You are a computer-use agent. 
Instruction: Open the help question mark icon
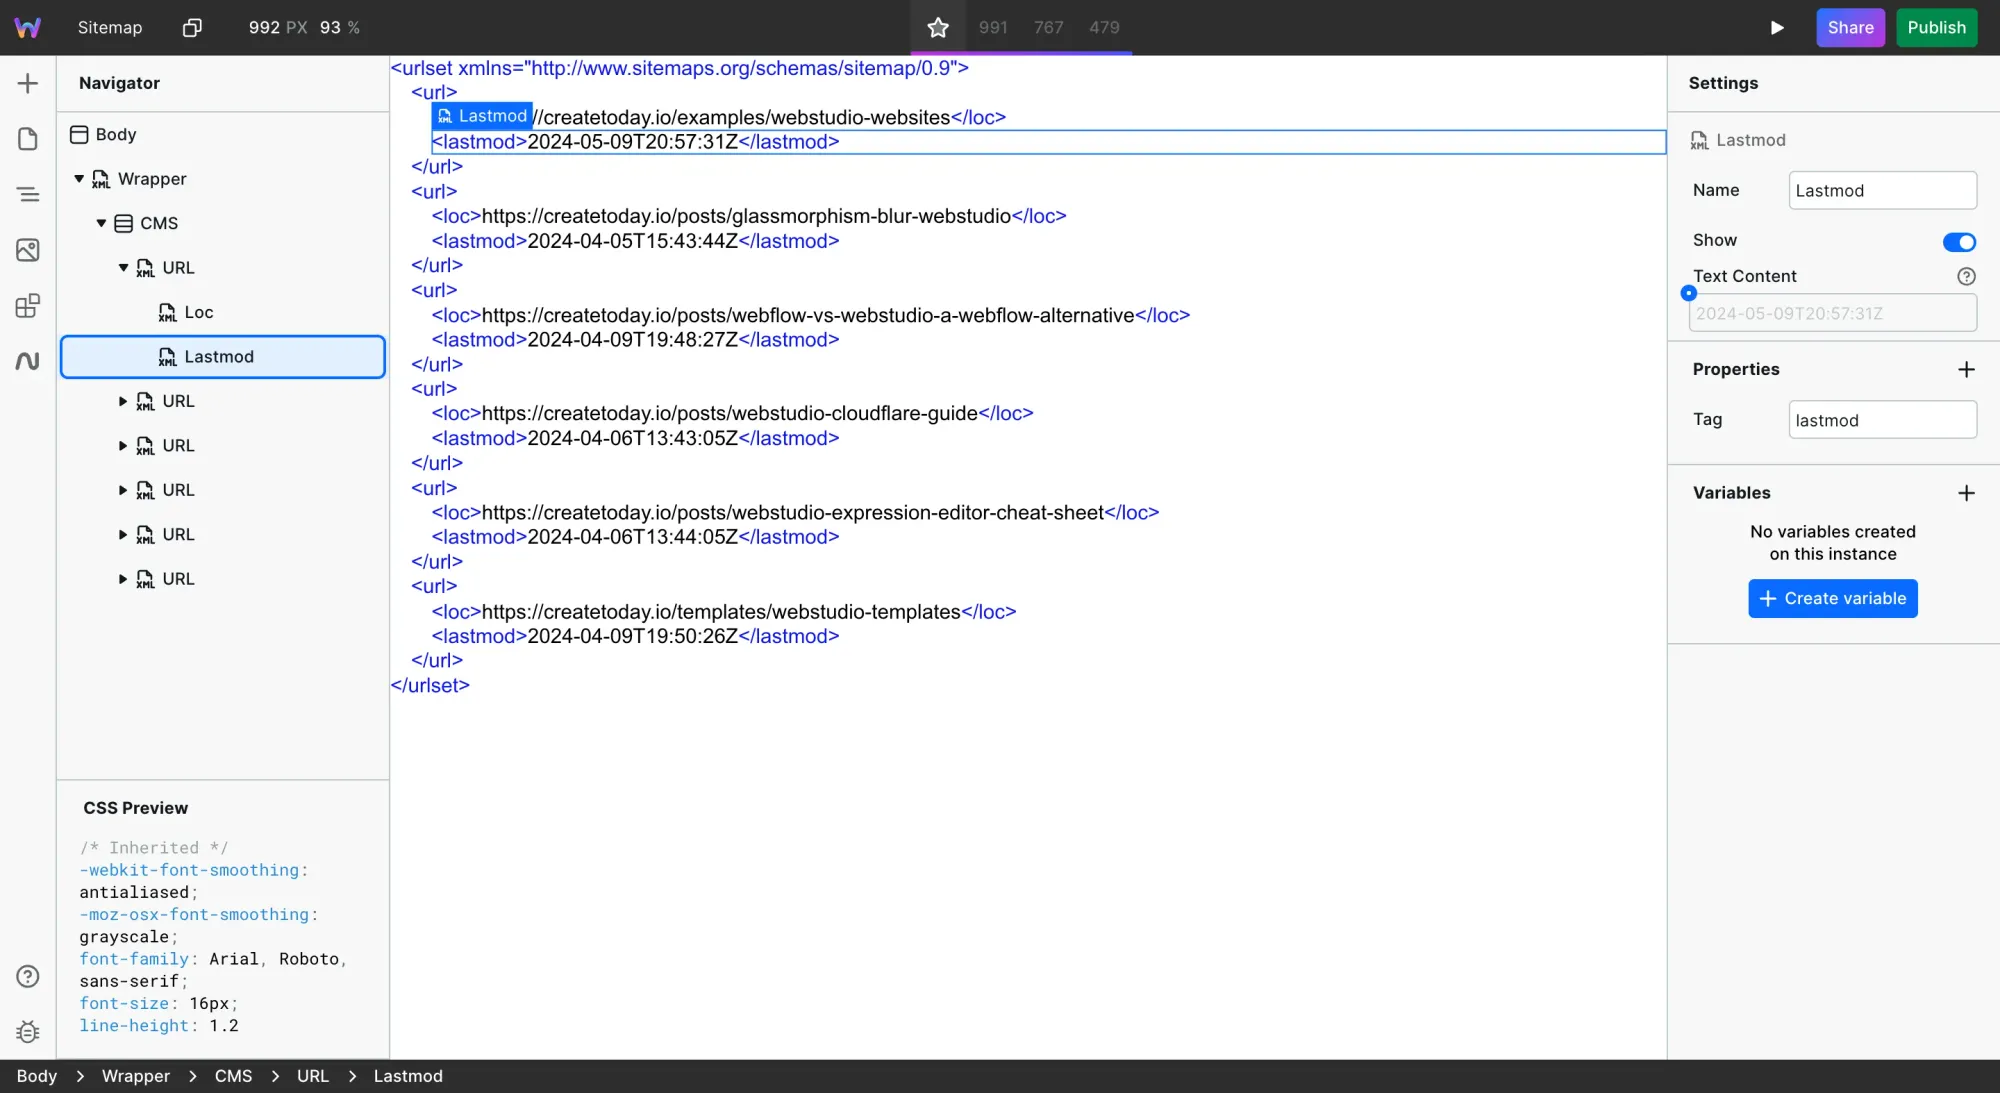[x=28, y=976]
